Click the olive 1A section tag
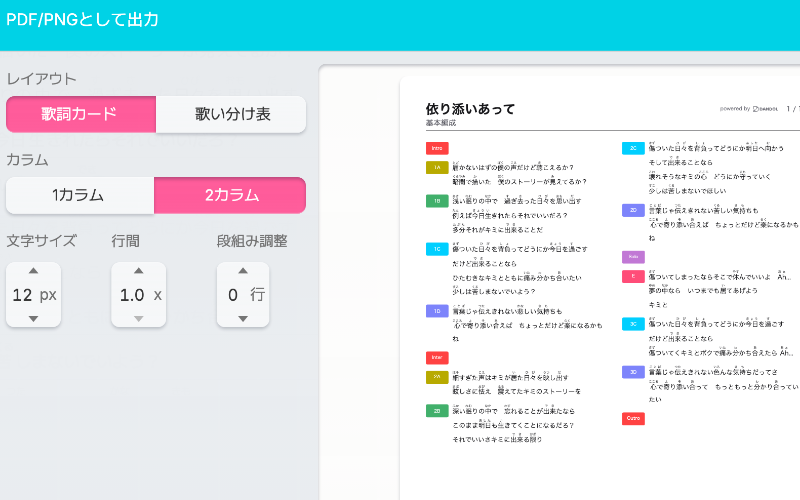 coord(437,167)
